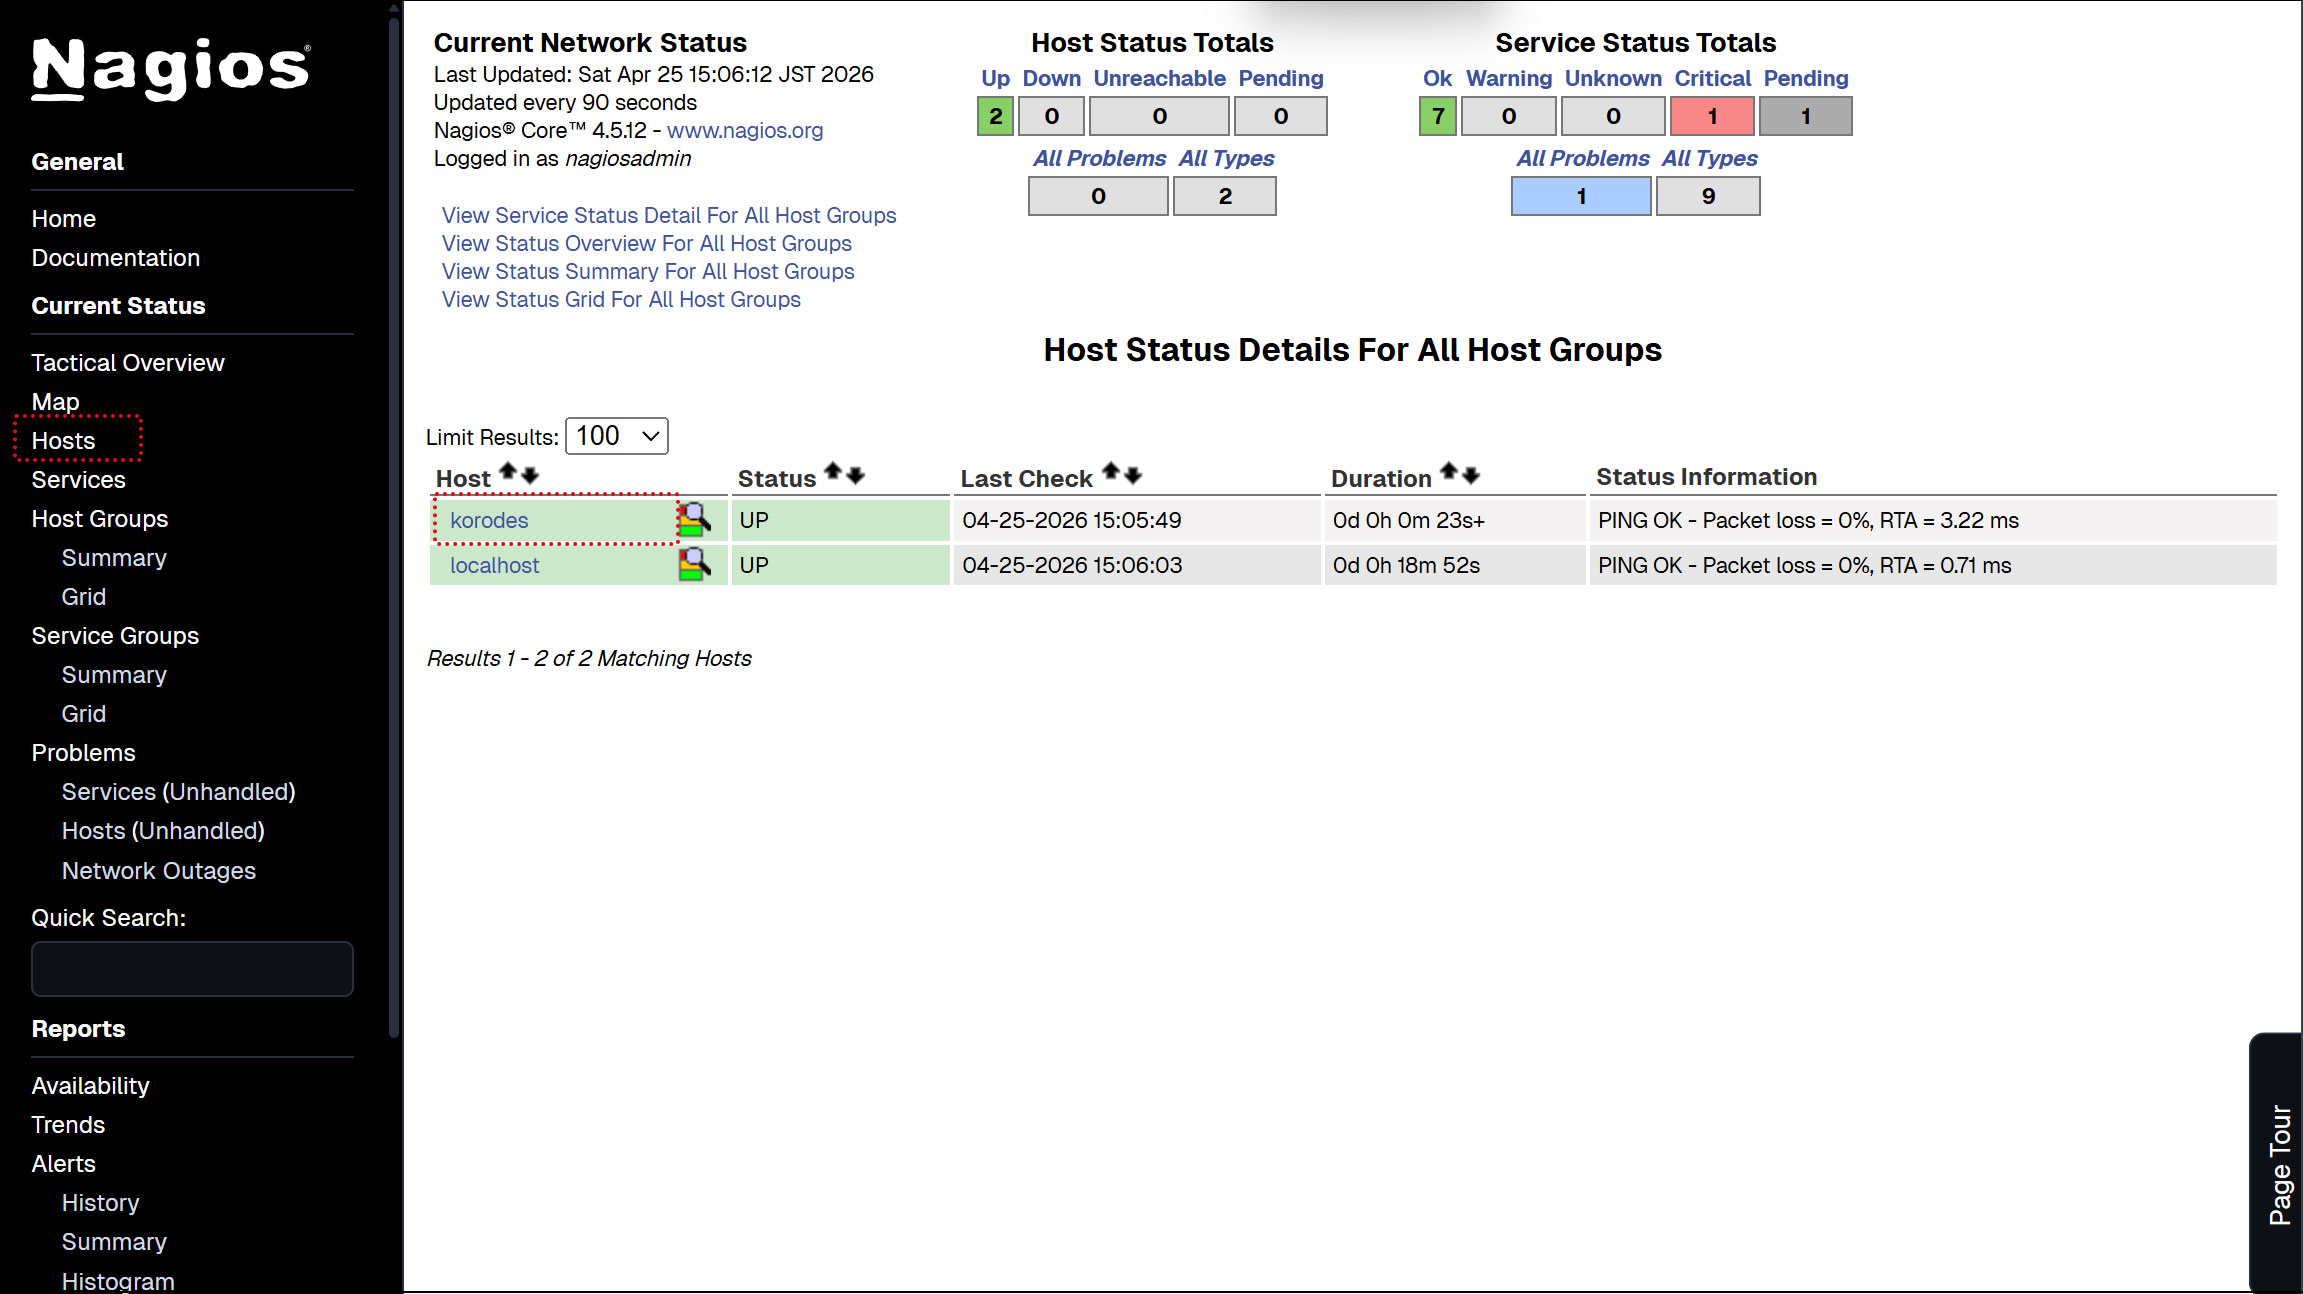Click the Nagios logo
Viewport: 2303px width, 1294px height.
[x=171, y=68]
